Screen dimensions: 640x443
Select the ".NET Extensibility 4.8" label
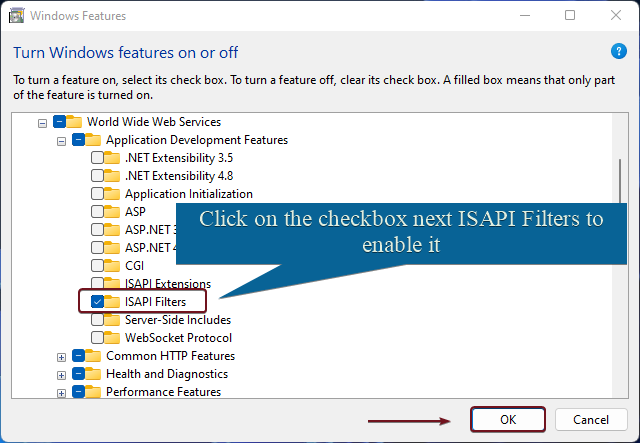point(179,176)
